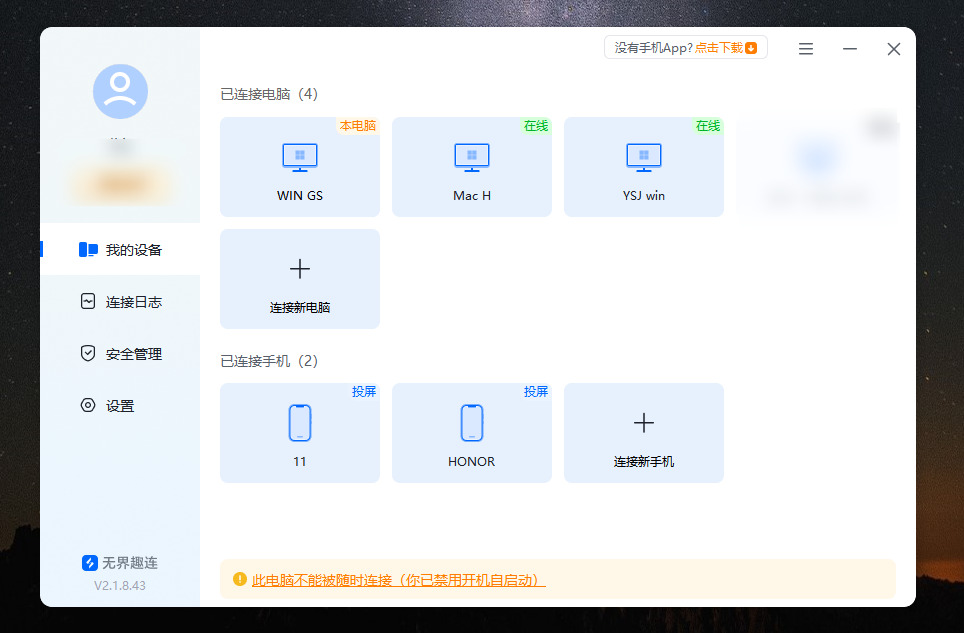The height and width of the screenshot is (633, 964).
Task: Click the 点击下载 link for the phone app
Action: tap(716, 47)
